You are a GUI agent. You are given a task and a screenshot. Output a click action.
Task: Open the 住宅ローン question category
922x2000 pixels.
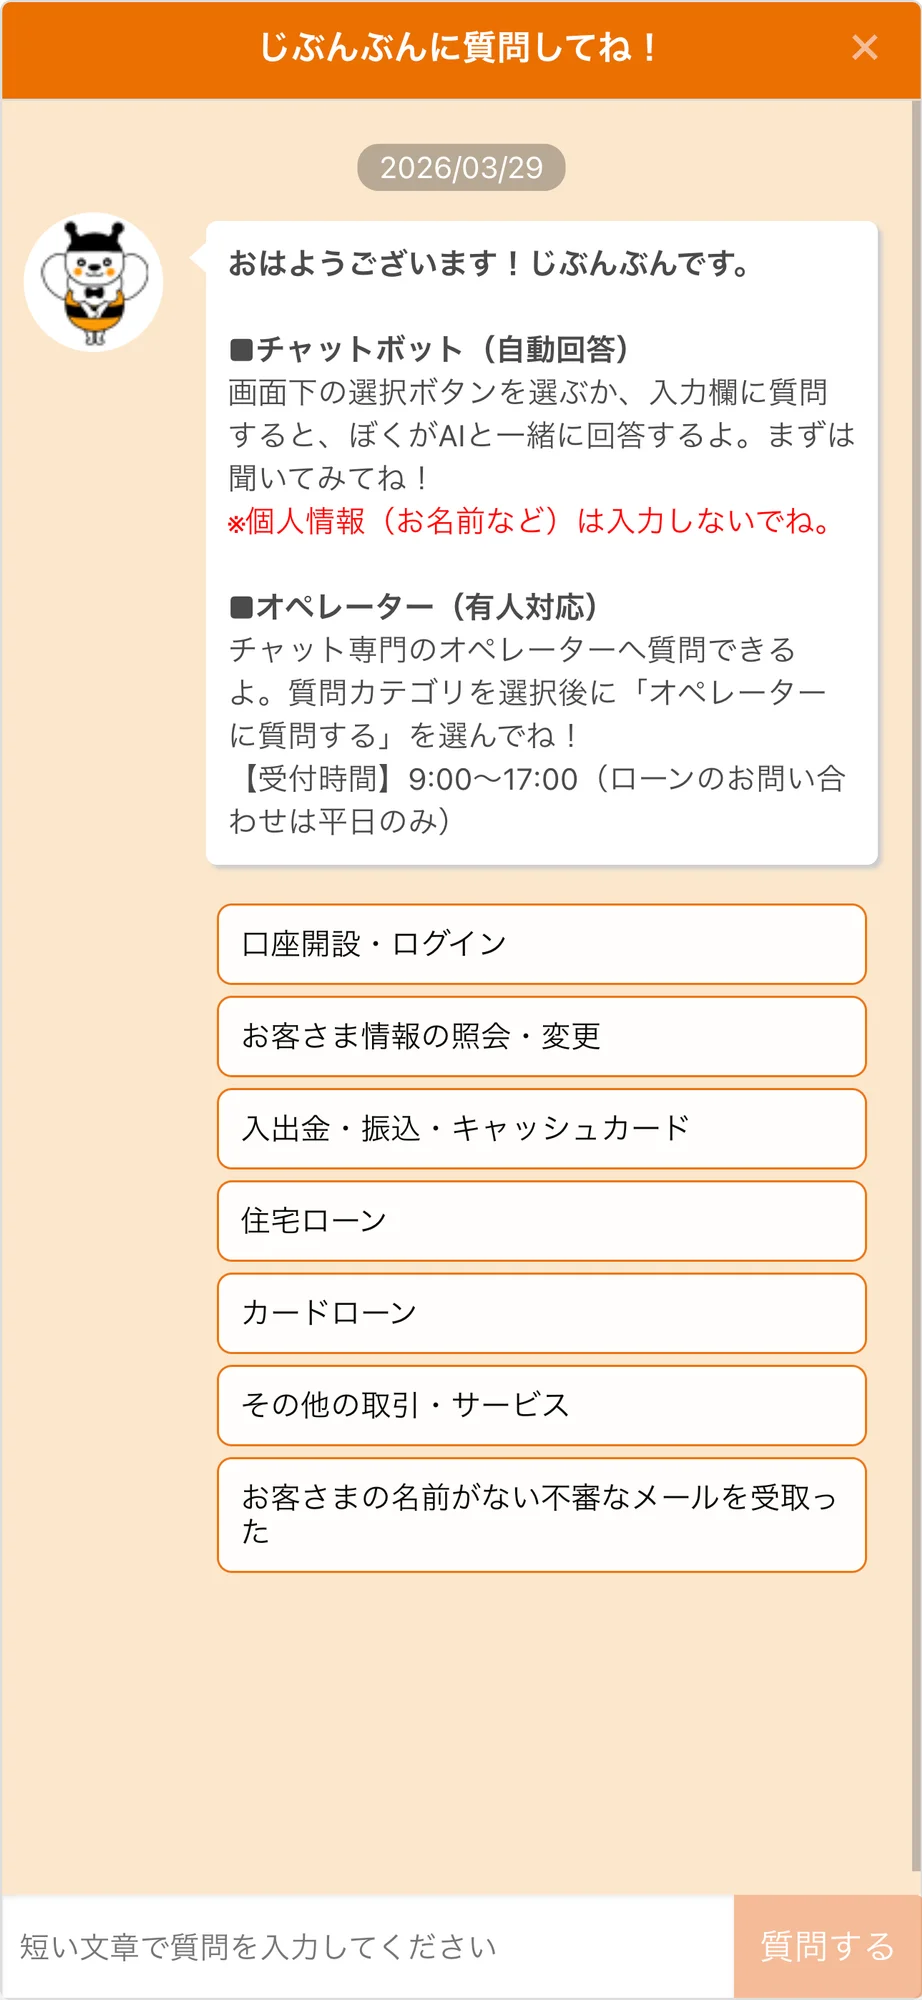541,1221
